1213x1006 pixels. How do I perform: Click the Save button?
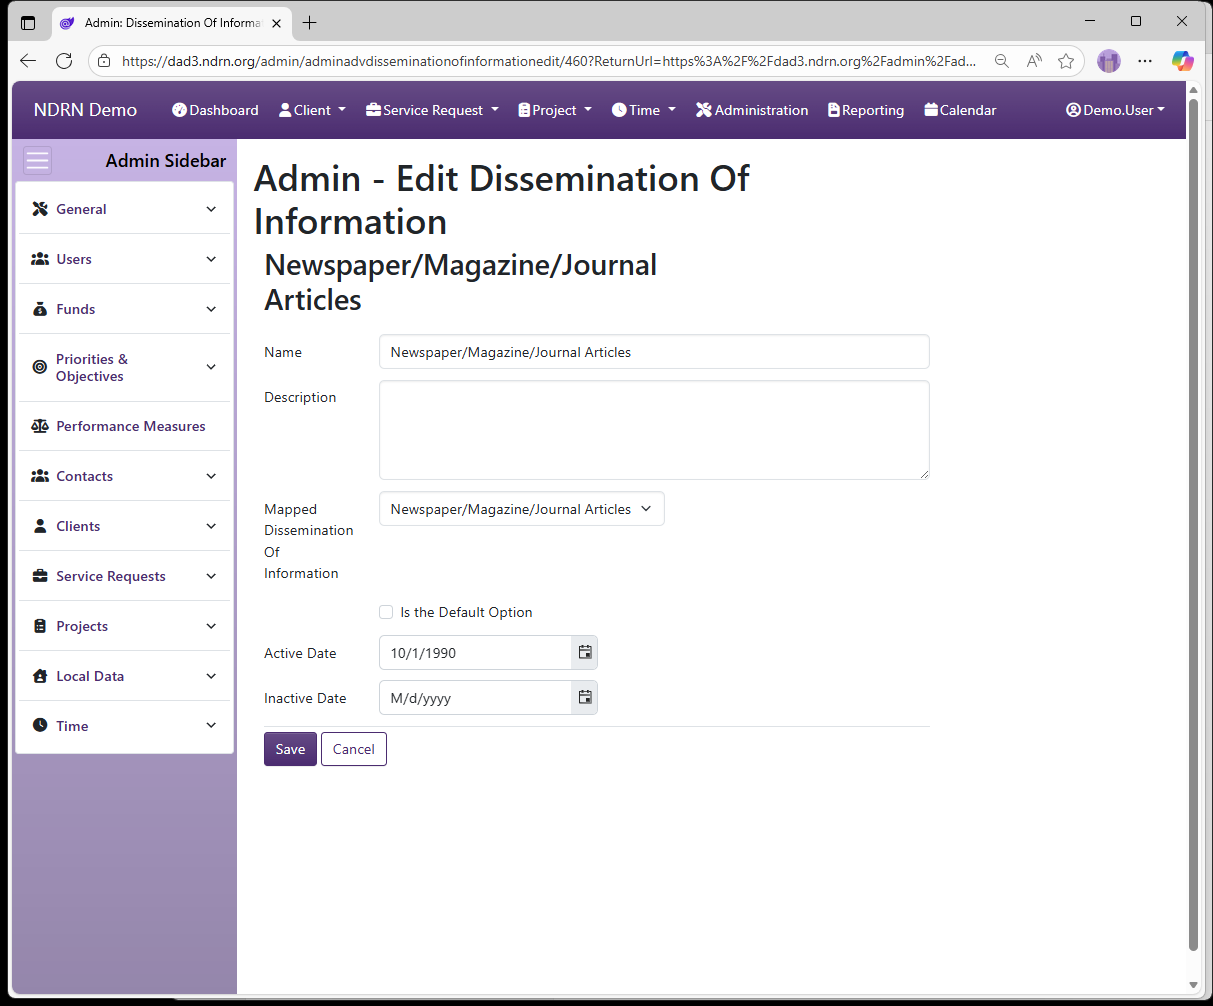pyautogui.click(x=290, y=749)
